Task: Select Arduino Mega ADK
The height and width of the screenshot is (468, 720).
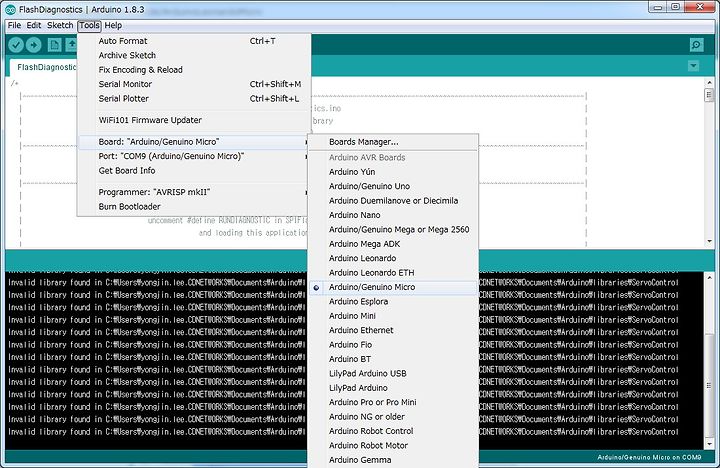Action: click(393, 244)
